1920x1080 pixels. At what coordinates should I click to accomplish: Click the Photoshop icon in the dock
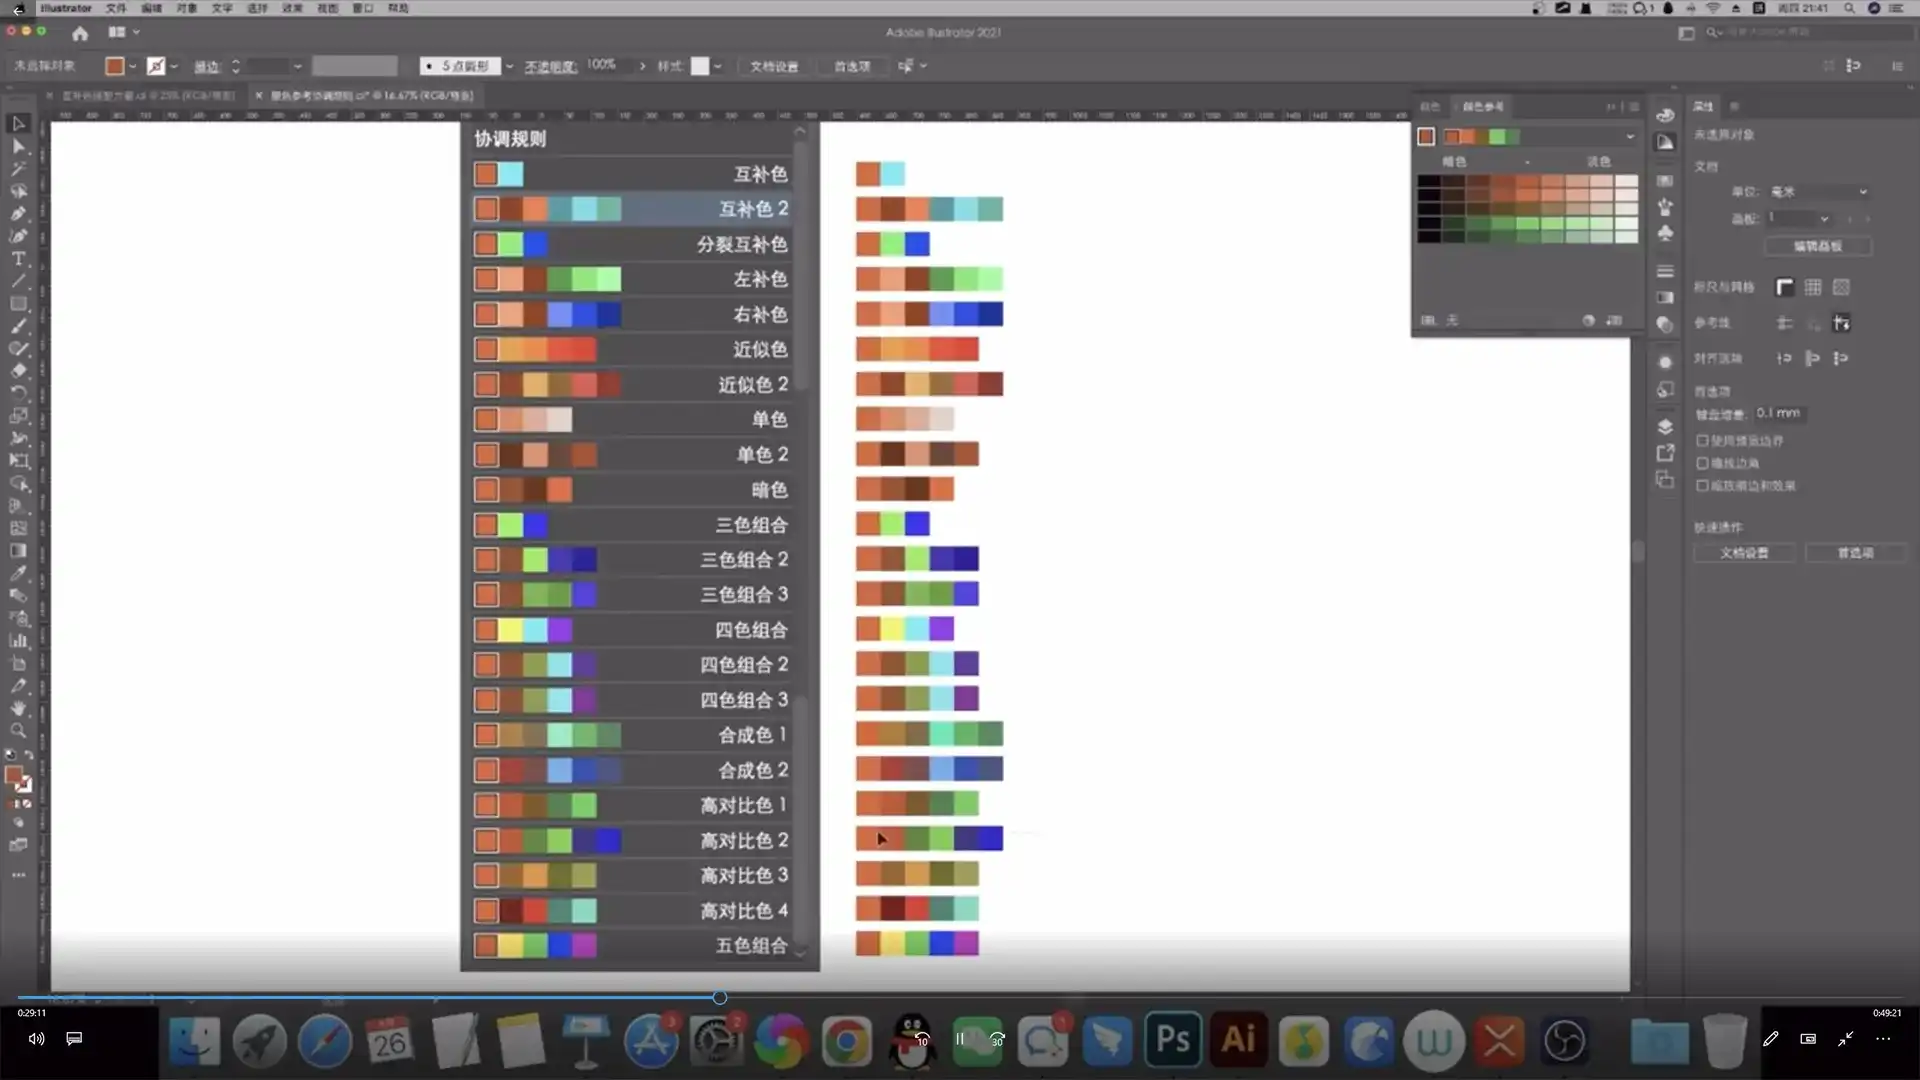(x=1172, y=1040)
